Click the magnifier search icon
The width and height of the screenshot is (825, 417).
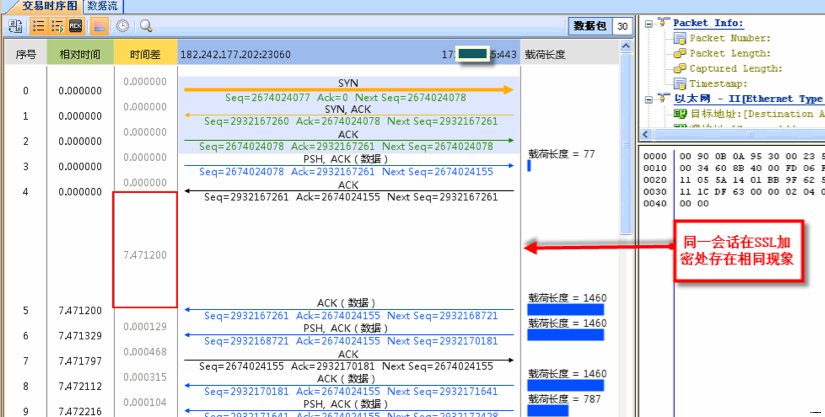tap(146, 26)
